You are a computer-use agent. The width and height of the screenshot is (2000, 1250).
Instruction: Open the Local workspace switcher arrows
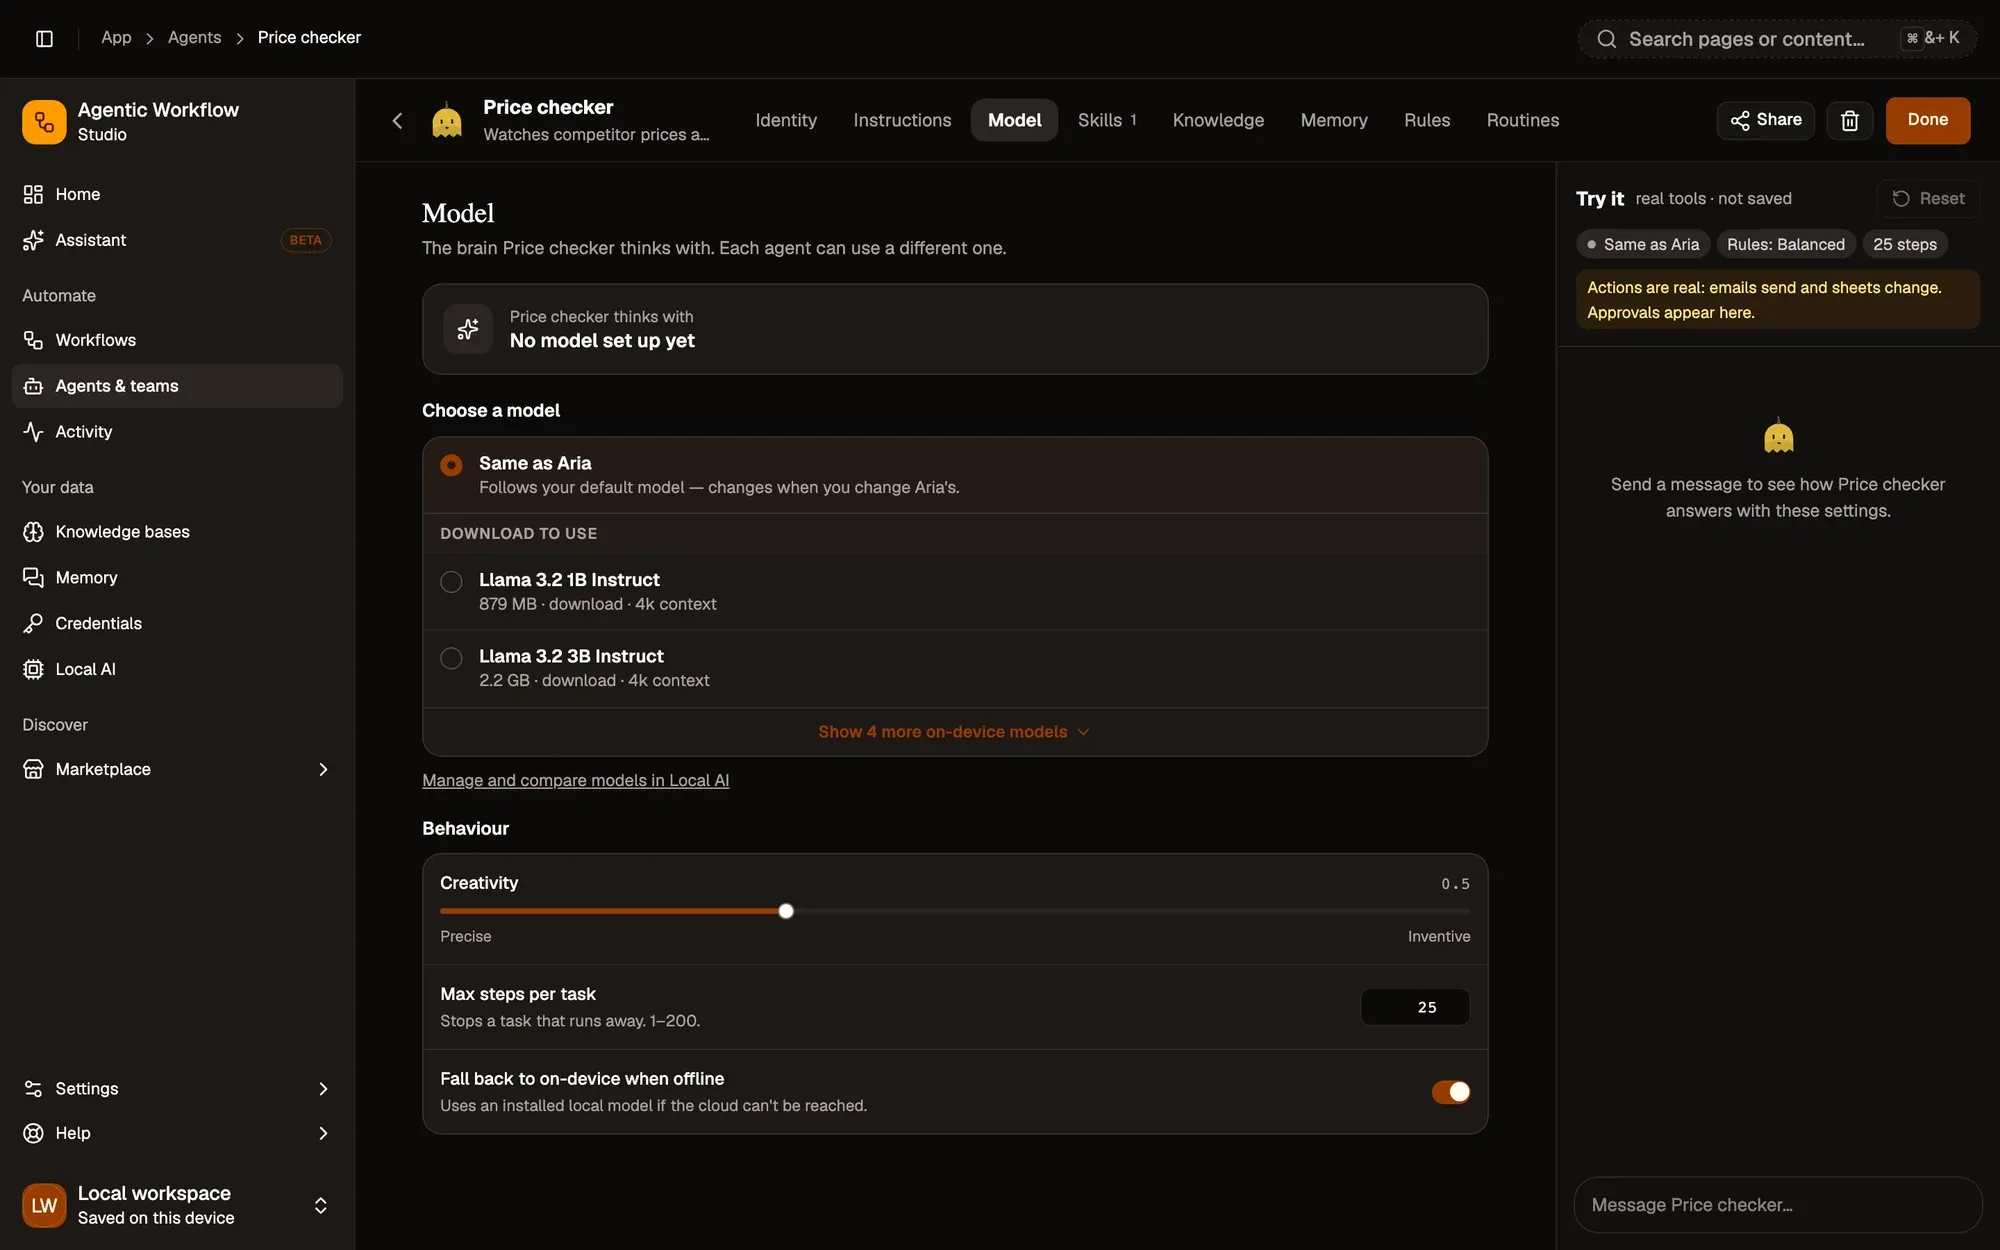point(321,1205)
